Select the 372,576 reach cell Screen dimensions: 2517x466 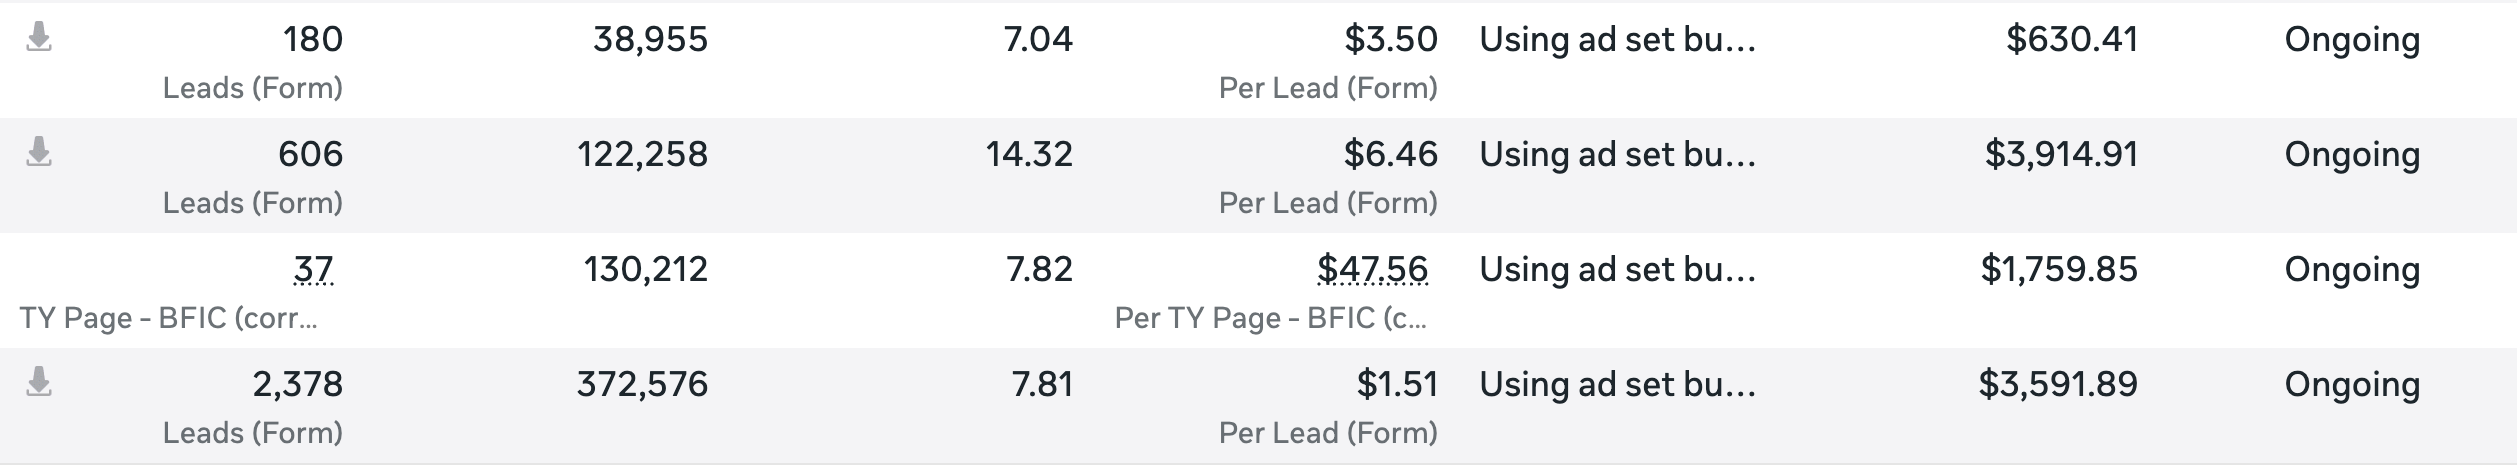pyautogui.click(x=642, y=384)
